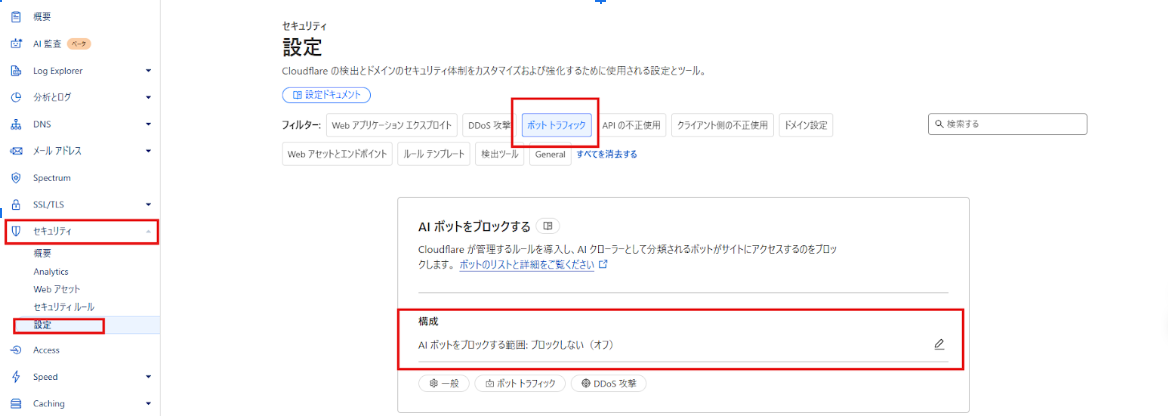The width and height of the screenshot is (1168, 416).
Task: Toggle the ボット トラフィック filter chip
Action: coord(557,125)
